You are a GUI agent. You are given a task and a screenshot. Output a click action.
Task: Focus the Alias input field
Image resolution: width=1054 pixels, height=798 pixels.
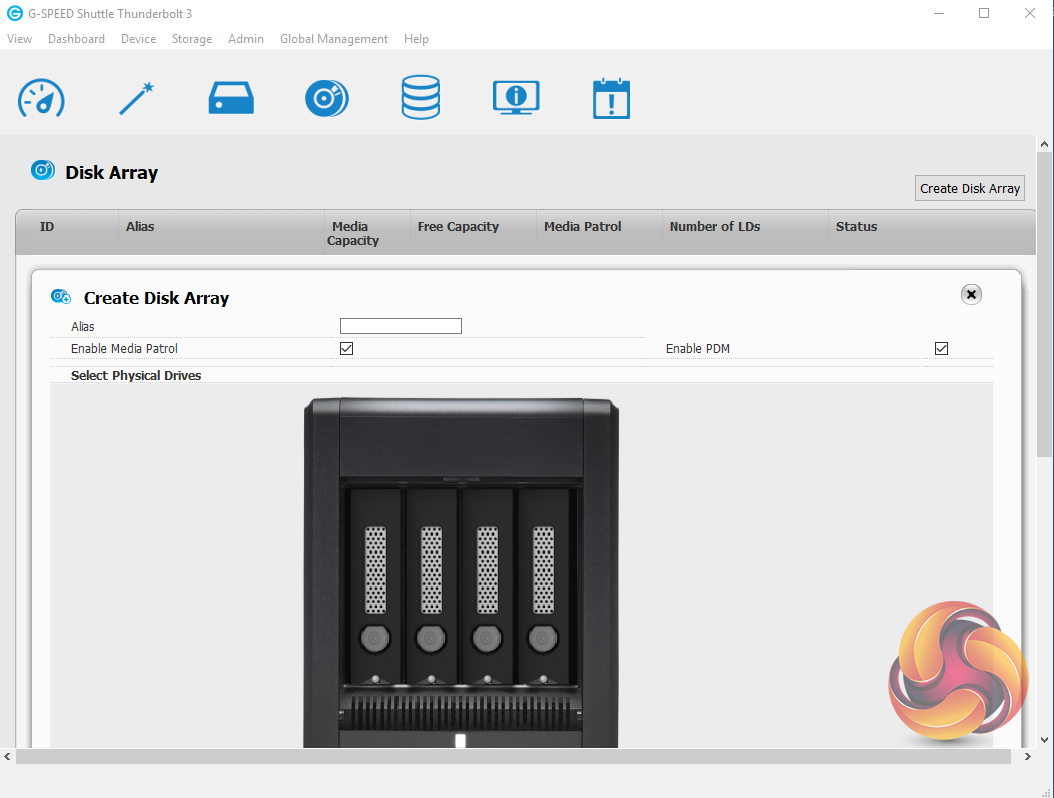[401, 326]
